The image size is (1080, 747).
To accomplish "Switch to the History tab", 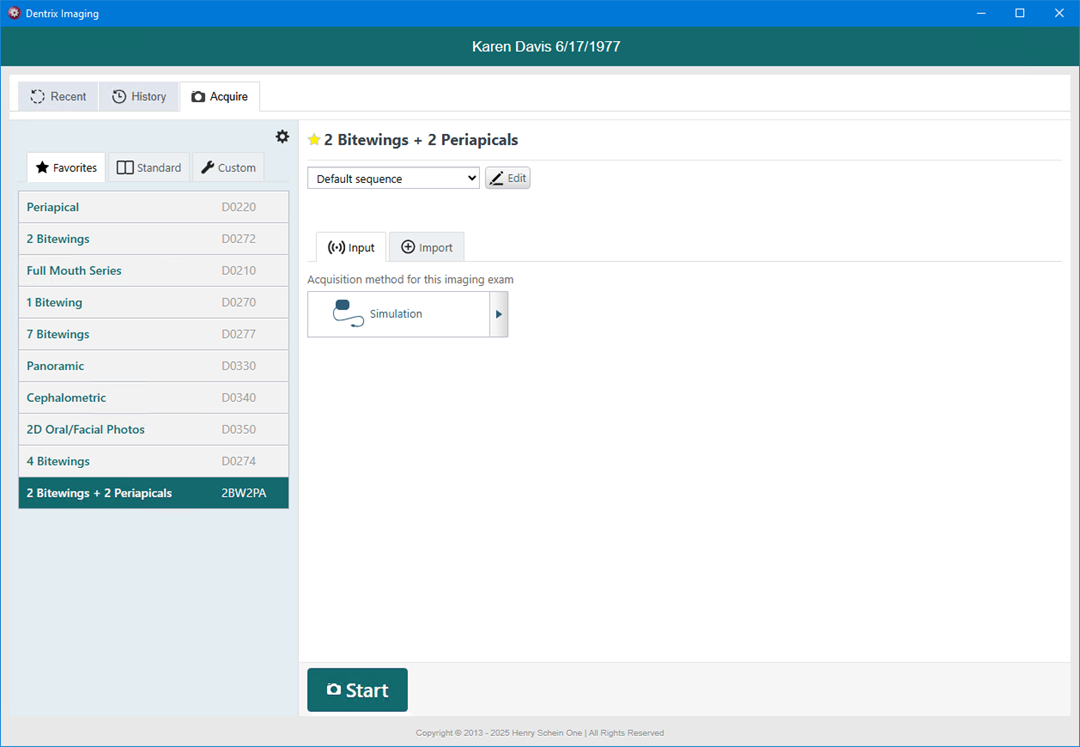I will pyautogui.click(x=139, y=97).
